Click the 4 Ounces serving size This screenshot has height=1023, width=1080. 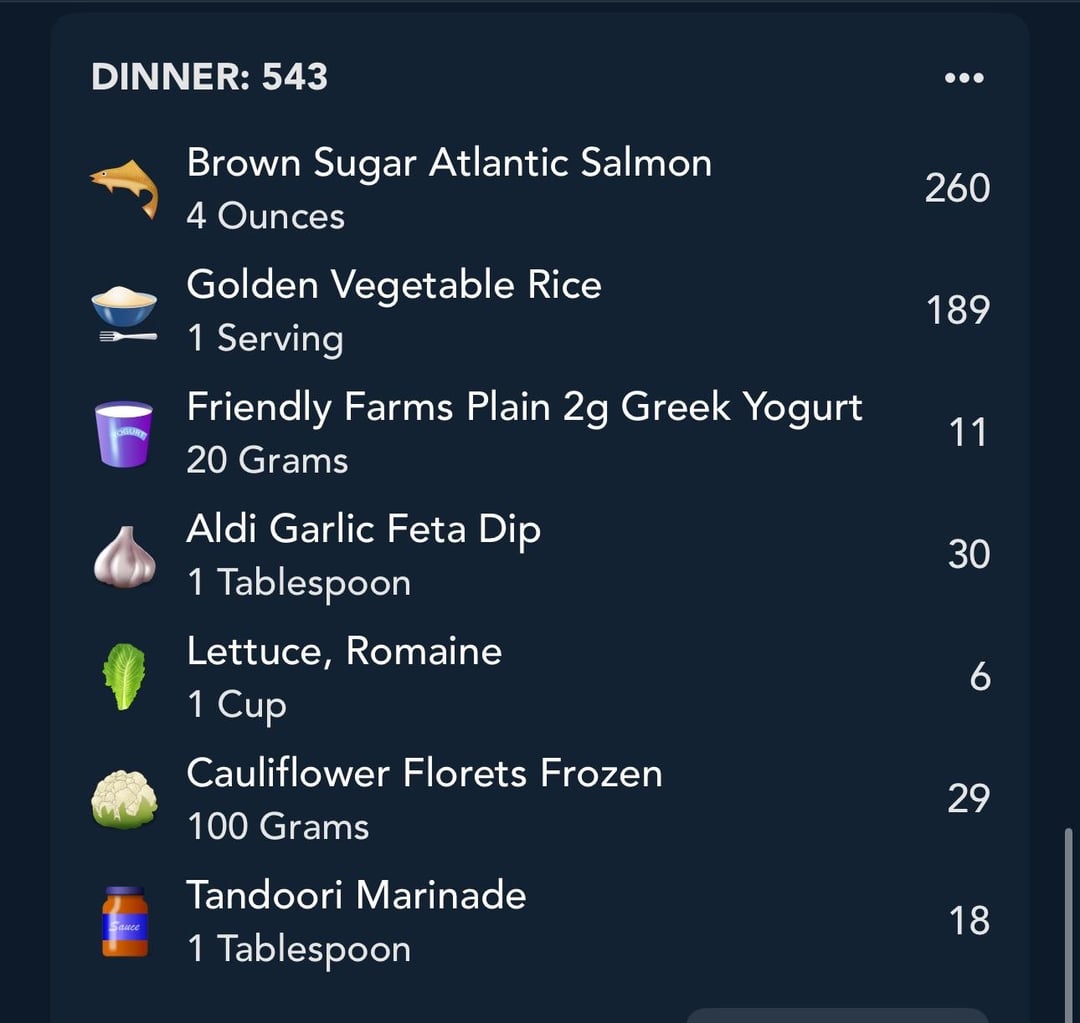(265, 216)
